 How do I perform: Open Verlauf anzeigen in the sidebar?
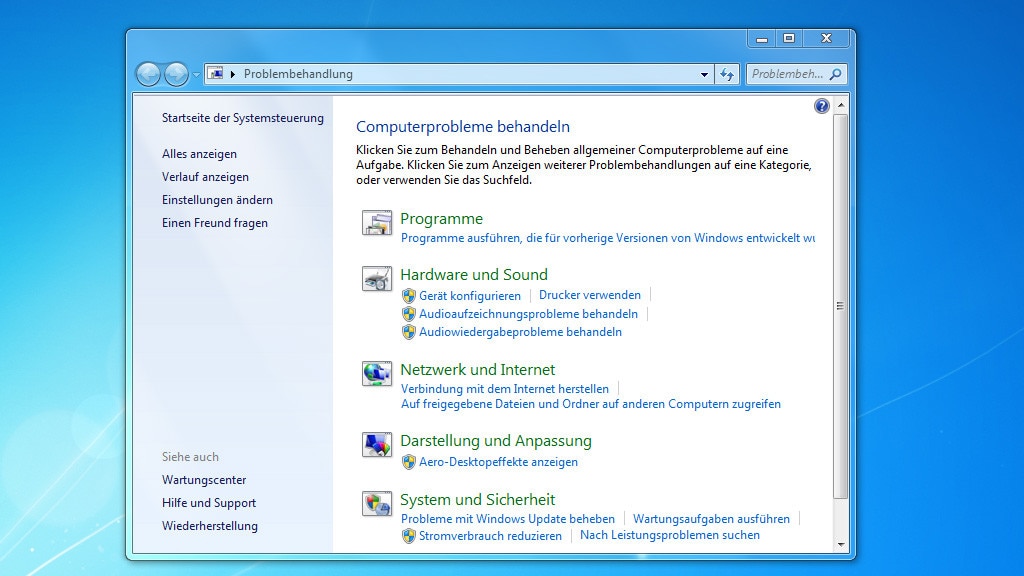point(205,177)
